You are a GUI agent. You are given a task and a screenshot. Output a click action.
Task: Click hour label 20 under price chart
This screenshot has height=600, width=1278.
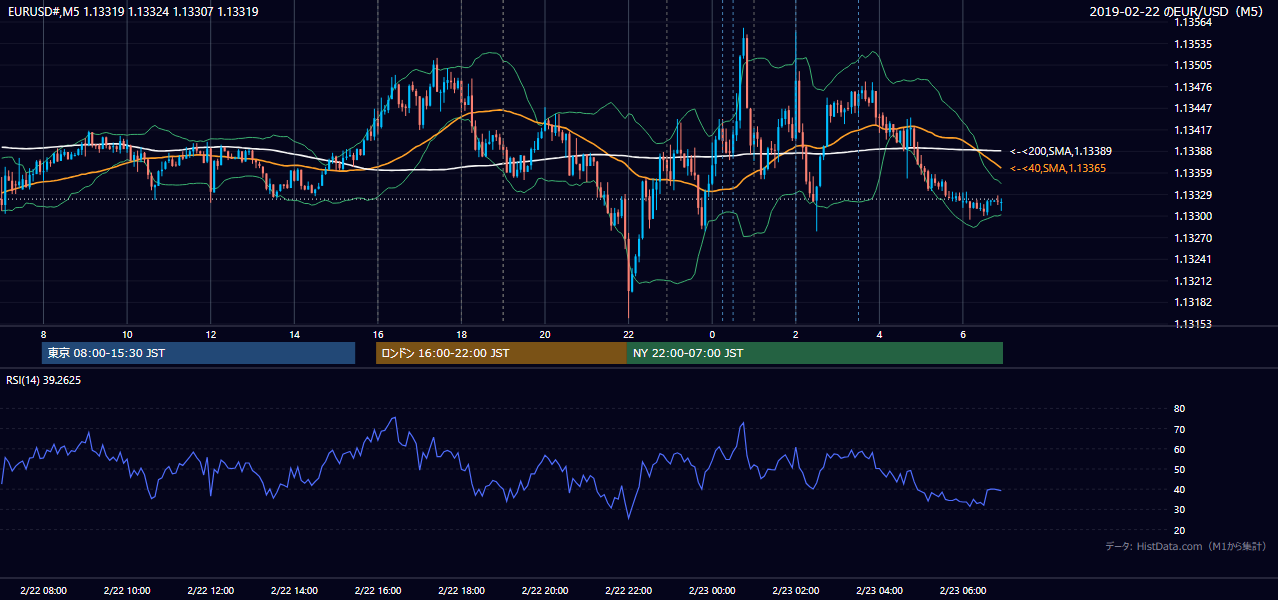[545, 334]
